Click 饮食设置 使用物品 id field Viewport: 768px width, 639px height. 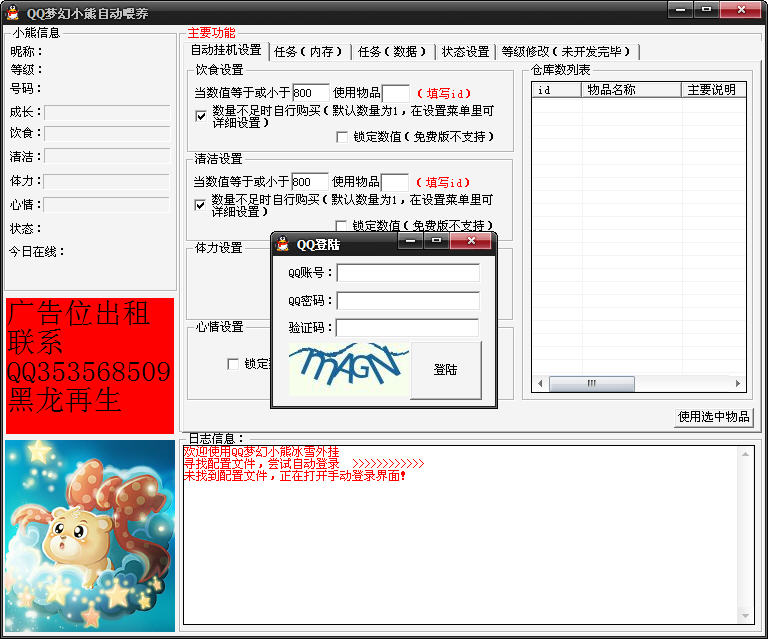pyautogui.click(x=395, y=93)
